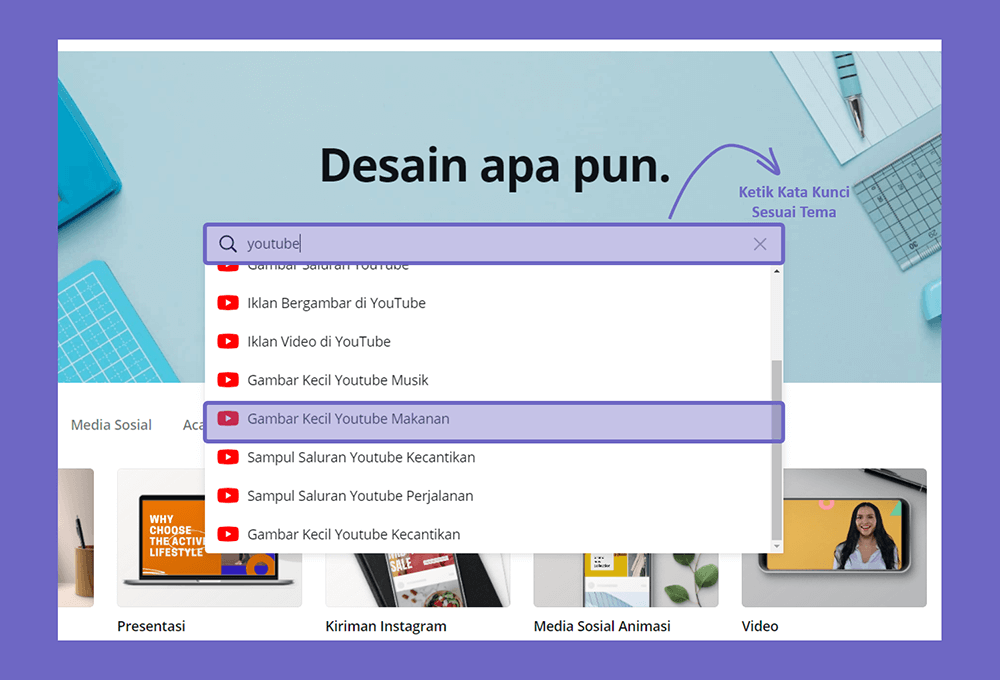The height and width of the screenshot is (680, 1000).
Task: Click the suggestion list scrollbar thumb
Action: [x=776, y=450]
